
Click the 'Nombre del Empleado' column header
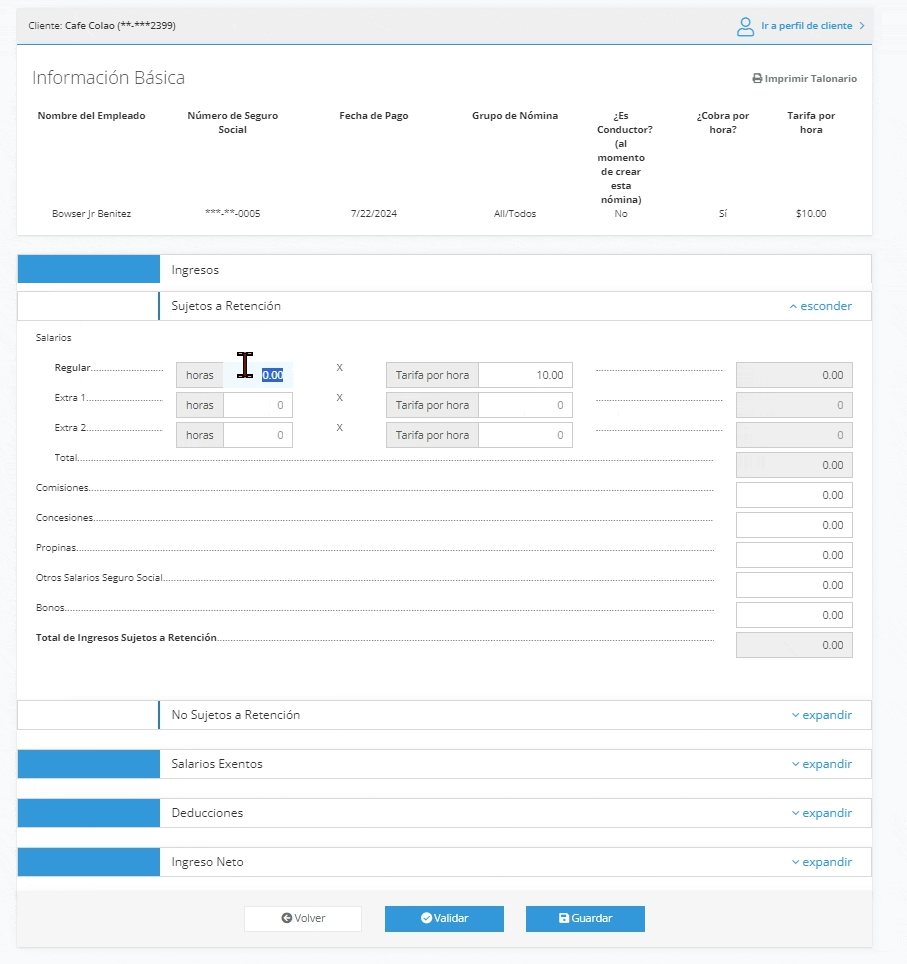point(92,116)
